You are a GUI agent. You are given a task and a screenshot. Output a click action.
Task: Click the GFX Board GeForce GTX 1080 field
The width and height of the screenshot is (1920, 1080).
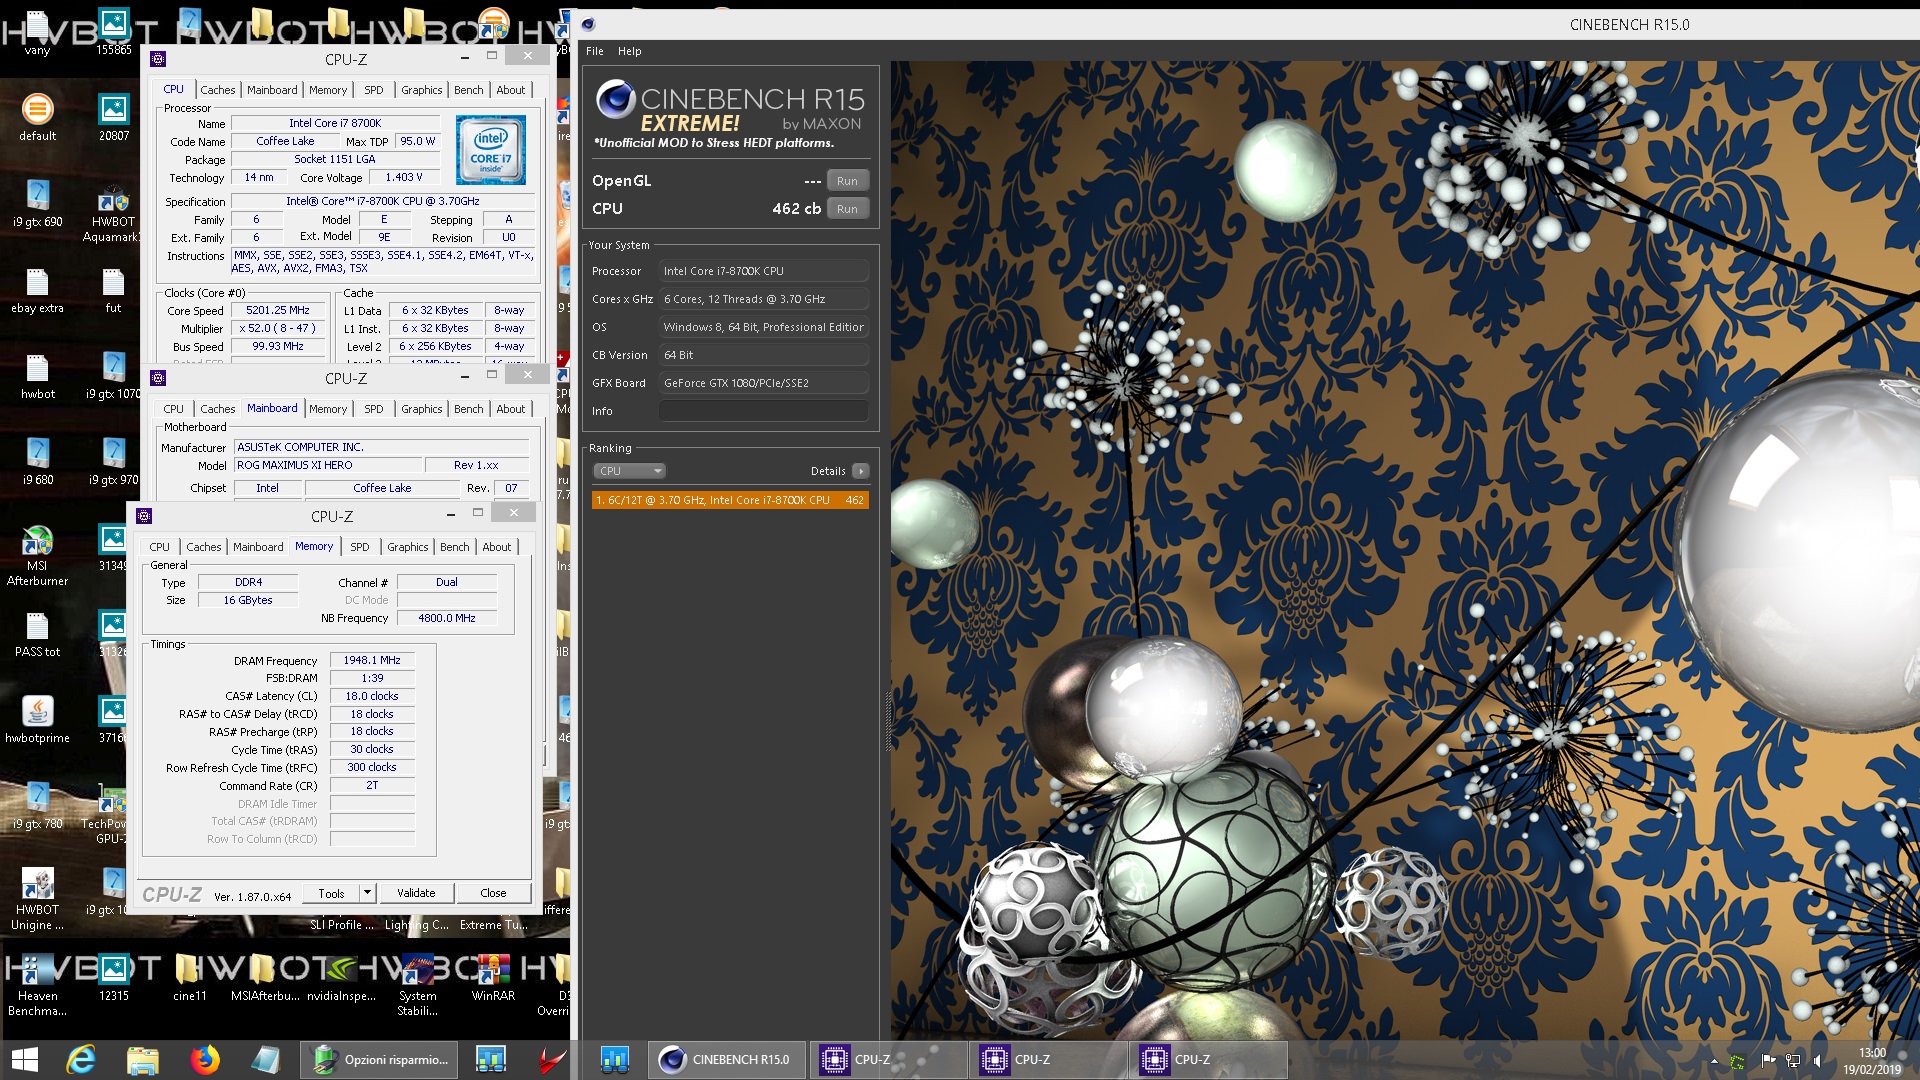(763, 383)
